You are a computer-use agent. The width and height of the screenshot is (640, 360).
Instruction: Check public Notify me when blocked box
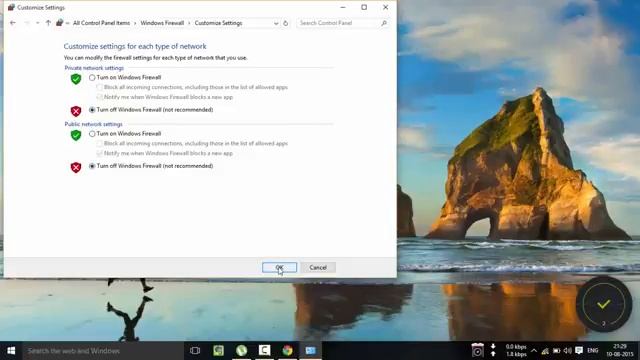click(x=99, y=153)
